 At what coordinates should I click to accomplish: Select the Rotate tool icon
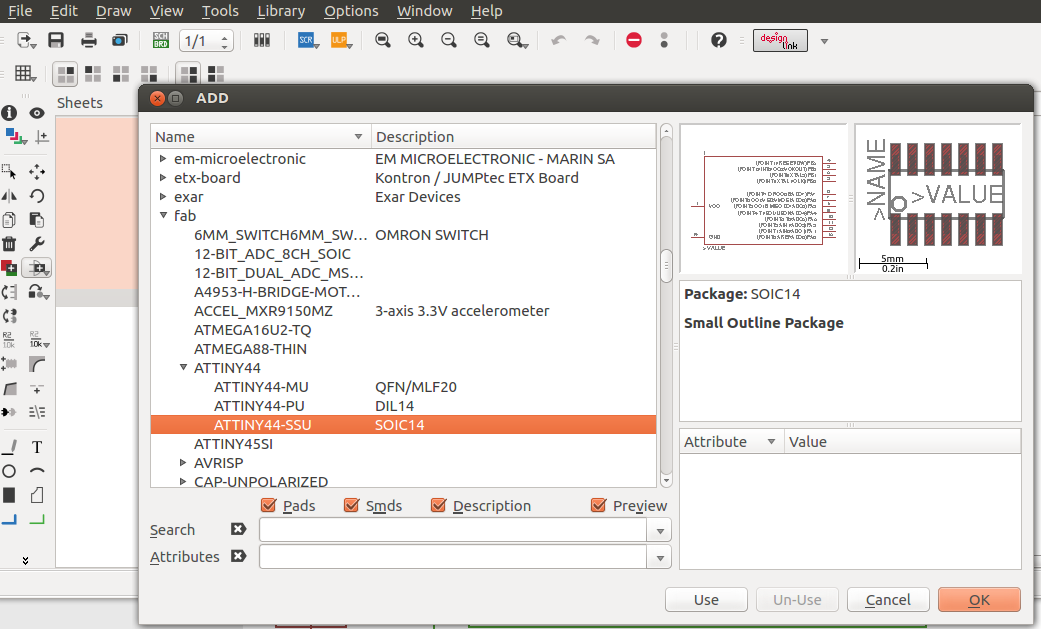pos(37,196)
